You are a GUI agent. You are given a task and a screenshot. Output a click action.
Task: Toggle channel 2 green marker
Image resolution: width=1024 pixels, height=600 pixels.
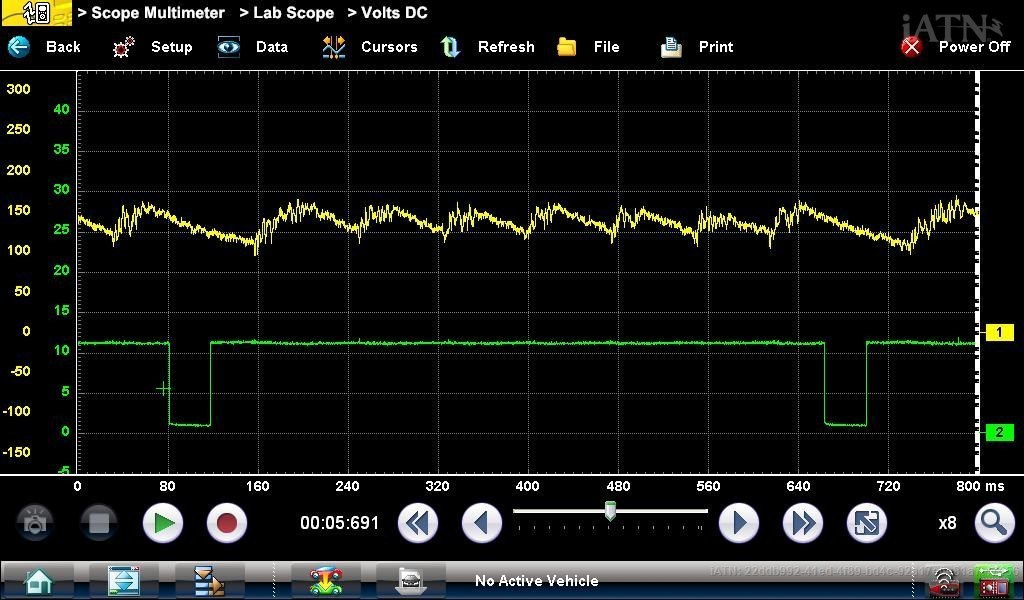click(x=999, y=433)
